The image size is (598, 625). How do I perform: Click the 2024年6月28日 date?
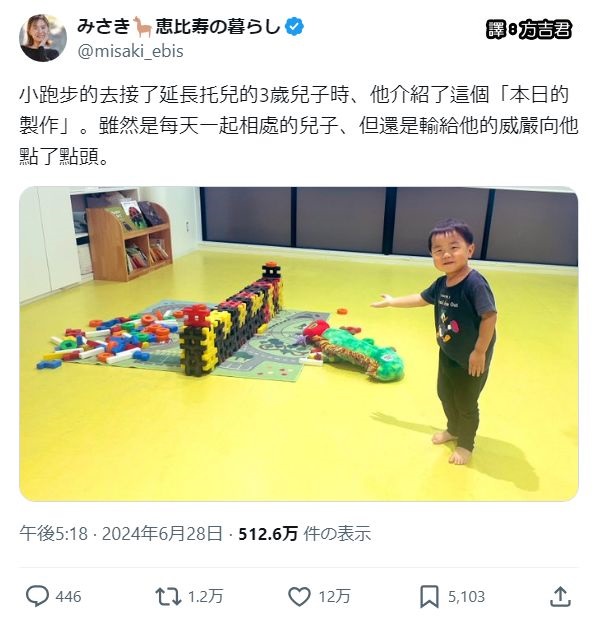[162, 533]
